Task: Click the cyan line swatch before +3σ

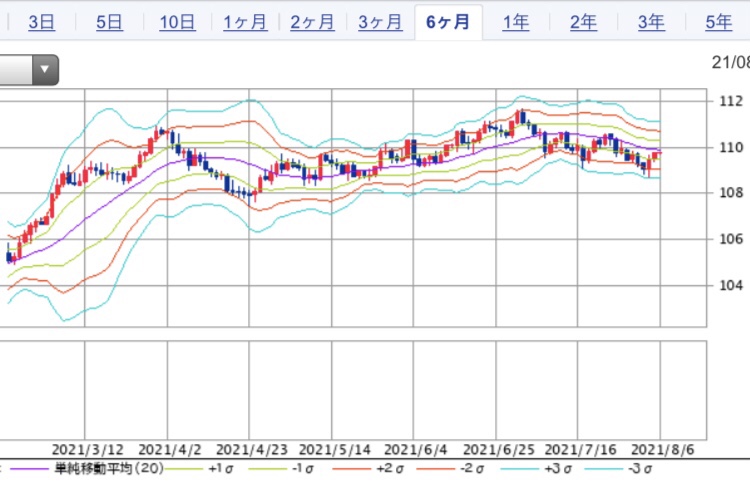Action: coord(519,469)
